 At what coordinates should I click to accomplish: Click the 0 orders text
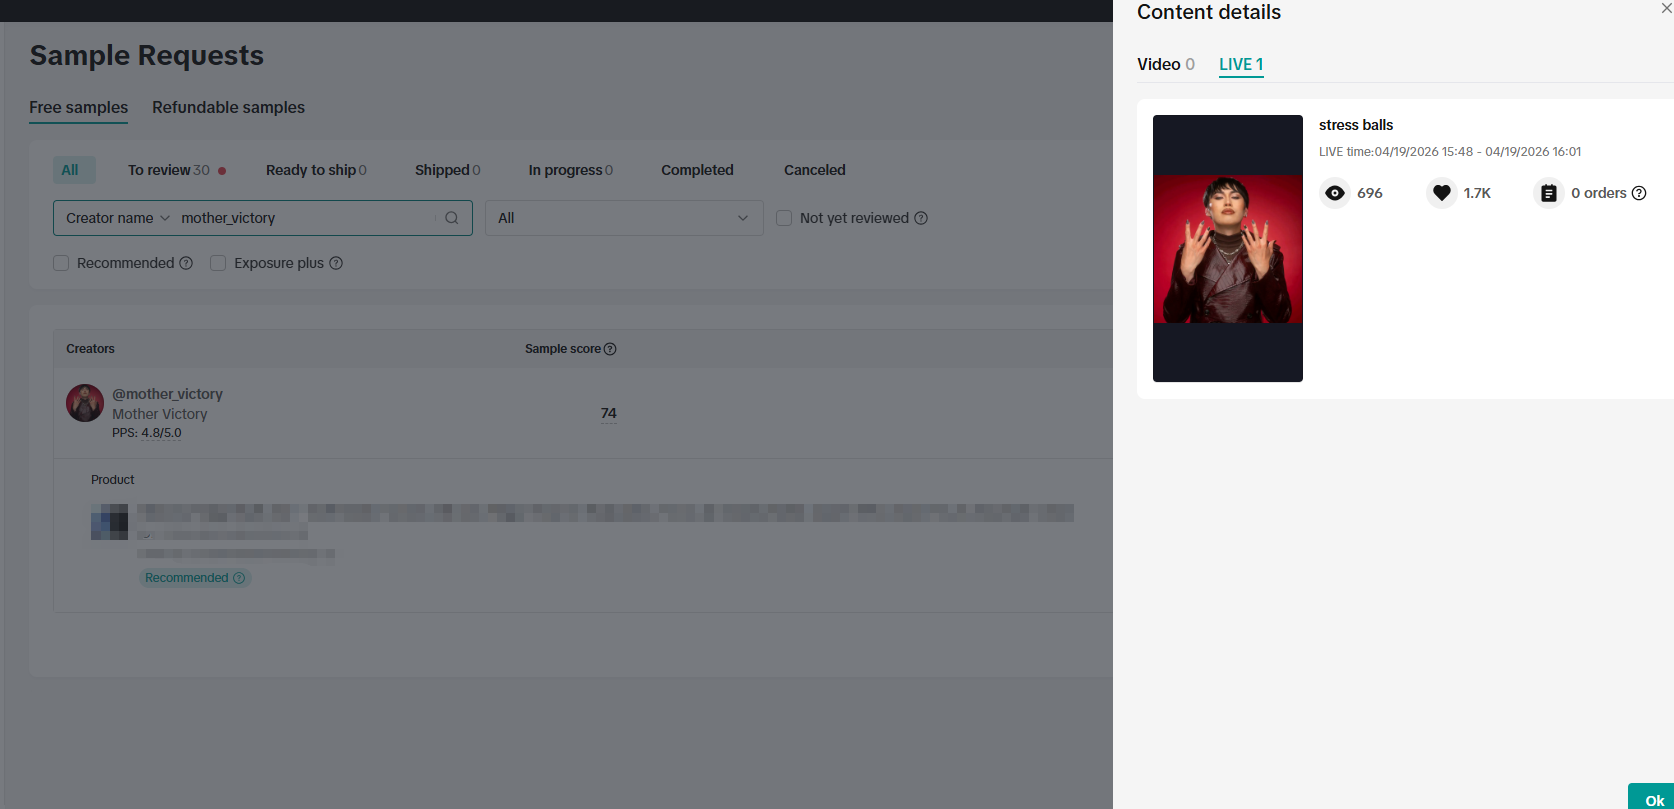(1599, 193)
